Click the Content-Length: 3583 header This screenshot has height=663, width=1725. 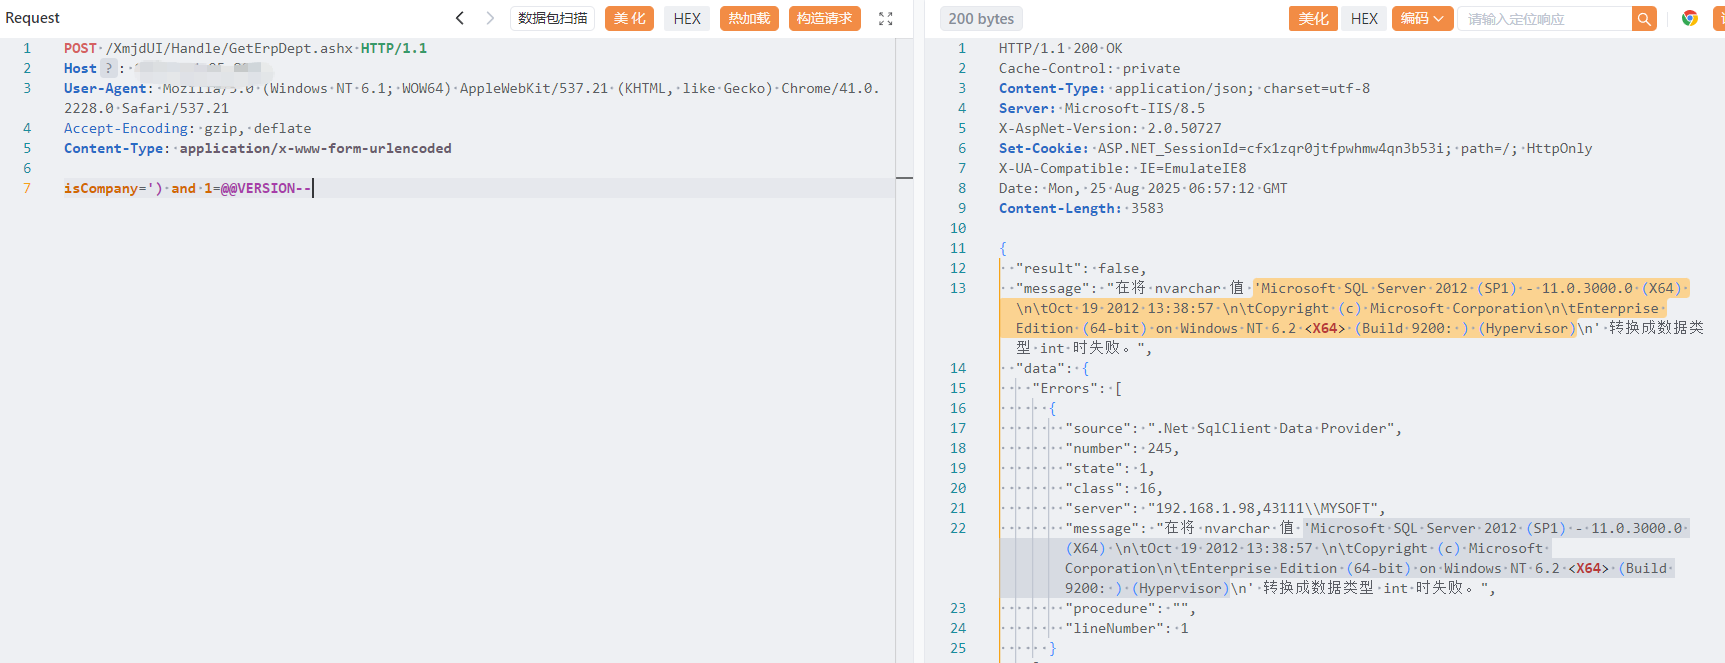[x=1081, y=208]
